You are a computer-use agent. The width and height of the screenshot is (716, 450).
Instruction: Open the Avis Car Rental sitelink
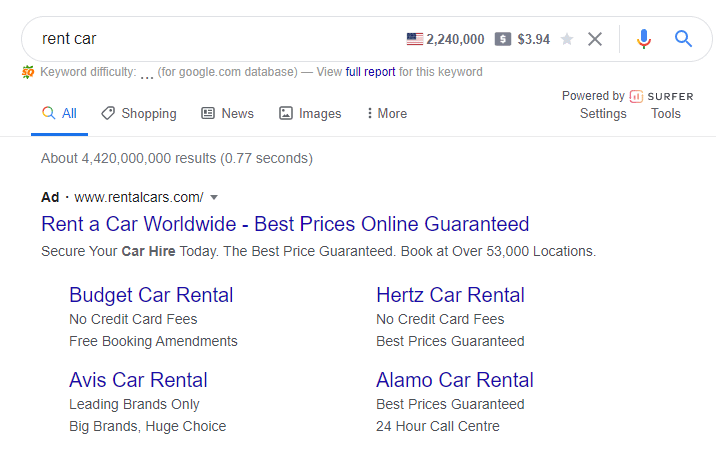(138, 380)
